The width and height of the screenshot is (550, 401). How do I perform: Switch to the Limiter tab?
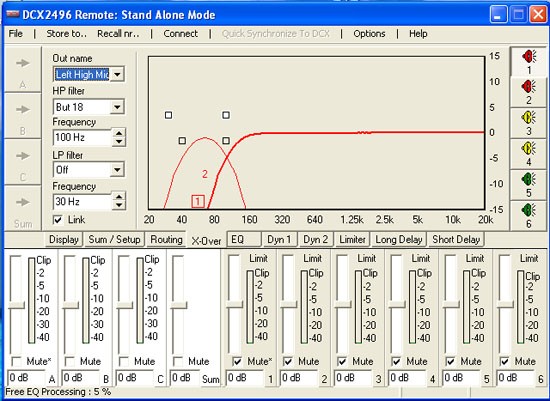point(352,240)
